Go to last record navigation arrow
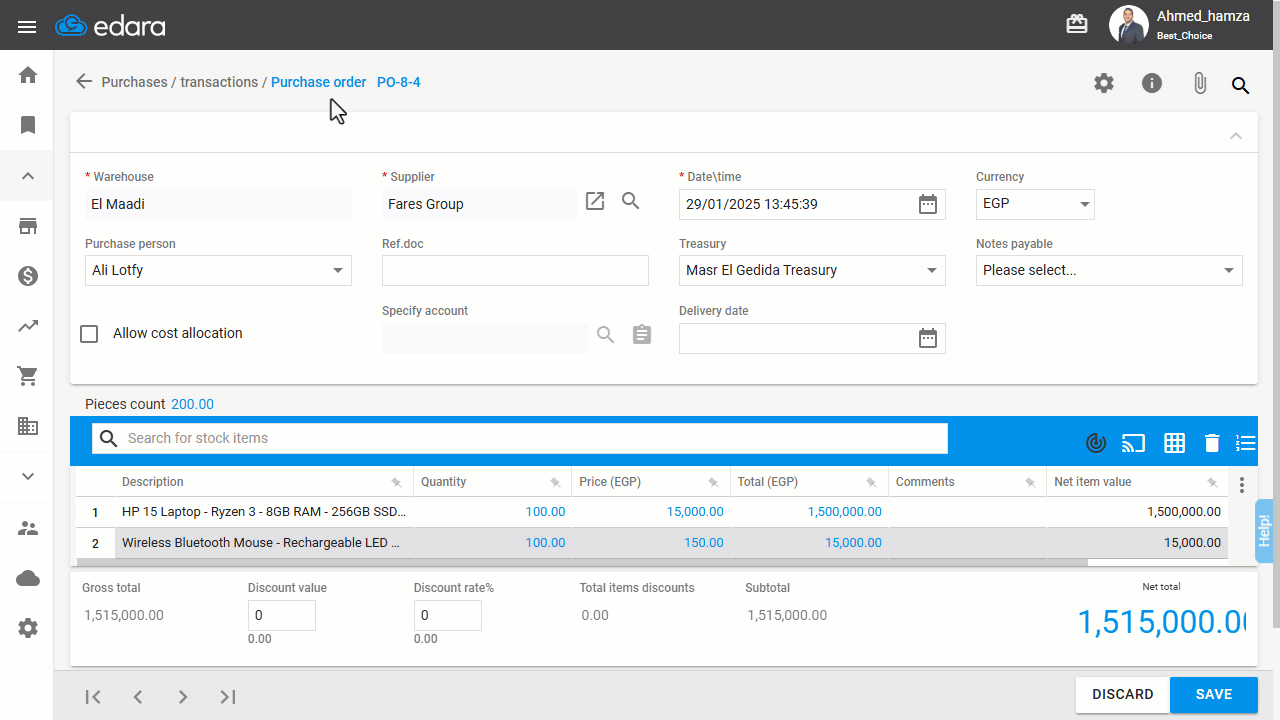The width and height of the screenshot is (1280, 720). pos(228,697)
